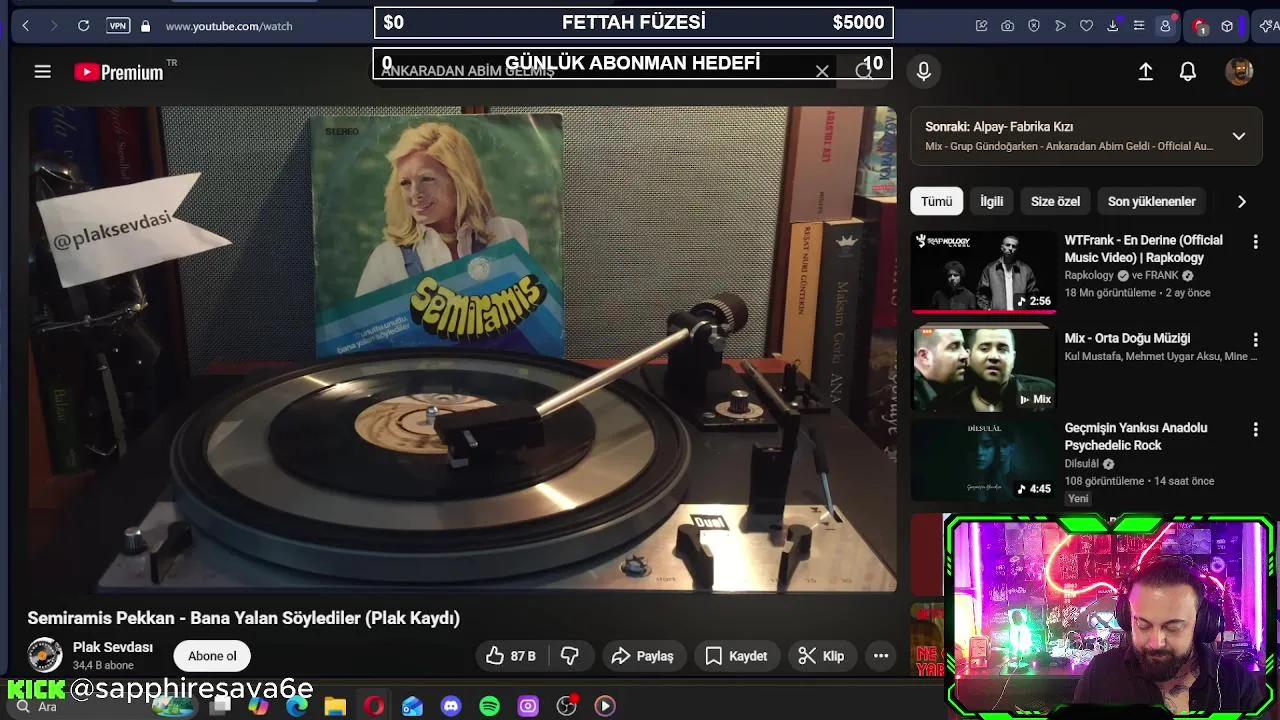This screenshot has height=720, width=1280.
Task: Like the video (87 B thumbs up)
Action: tap(511, 656)
